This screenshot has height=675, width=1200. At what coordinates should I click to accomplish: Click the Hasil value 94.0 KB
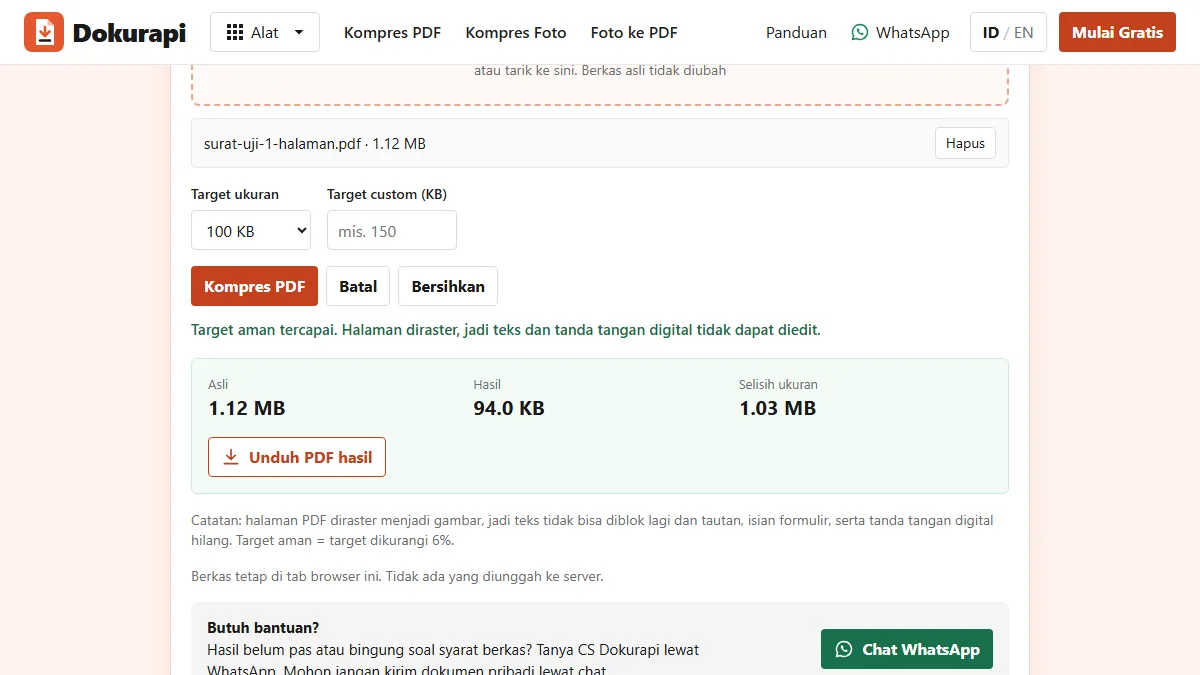pyautogui.click(x=509, y=408)
